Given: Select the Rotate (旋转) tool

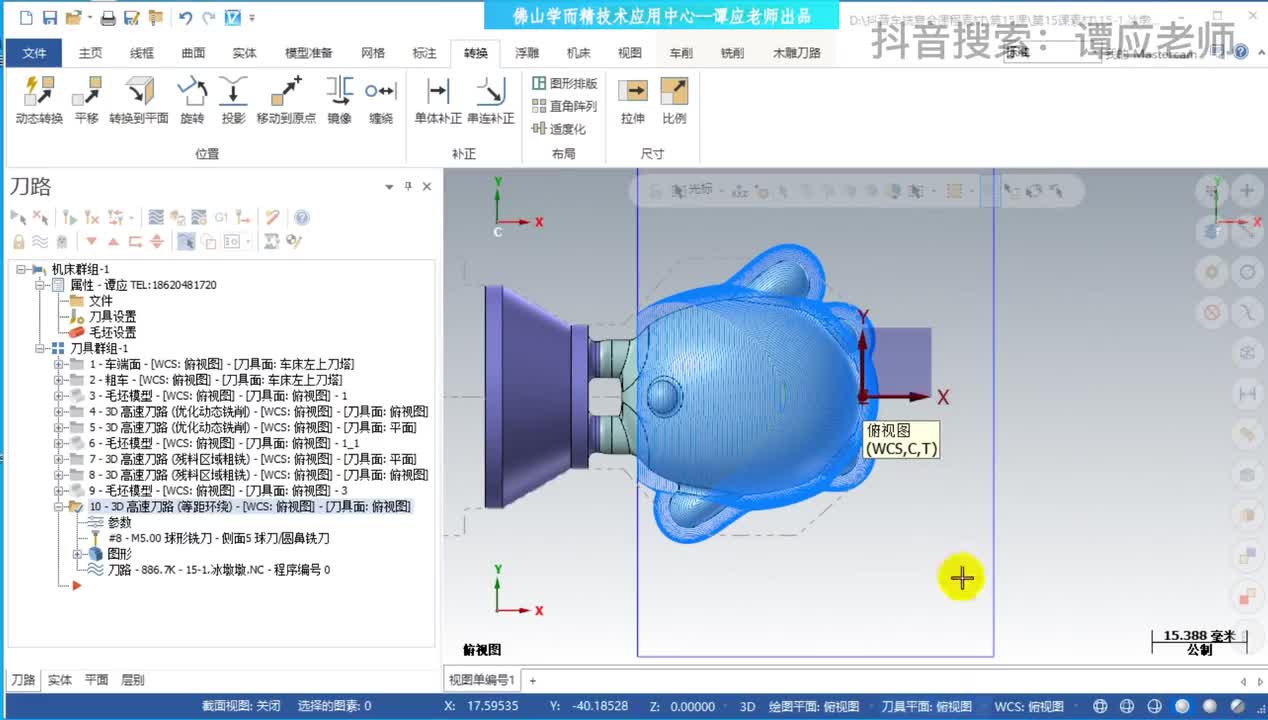Looking at the screenshot, I should pyautogui.click(x=192, y=100).
